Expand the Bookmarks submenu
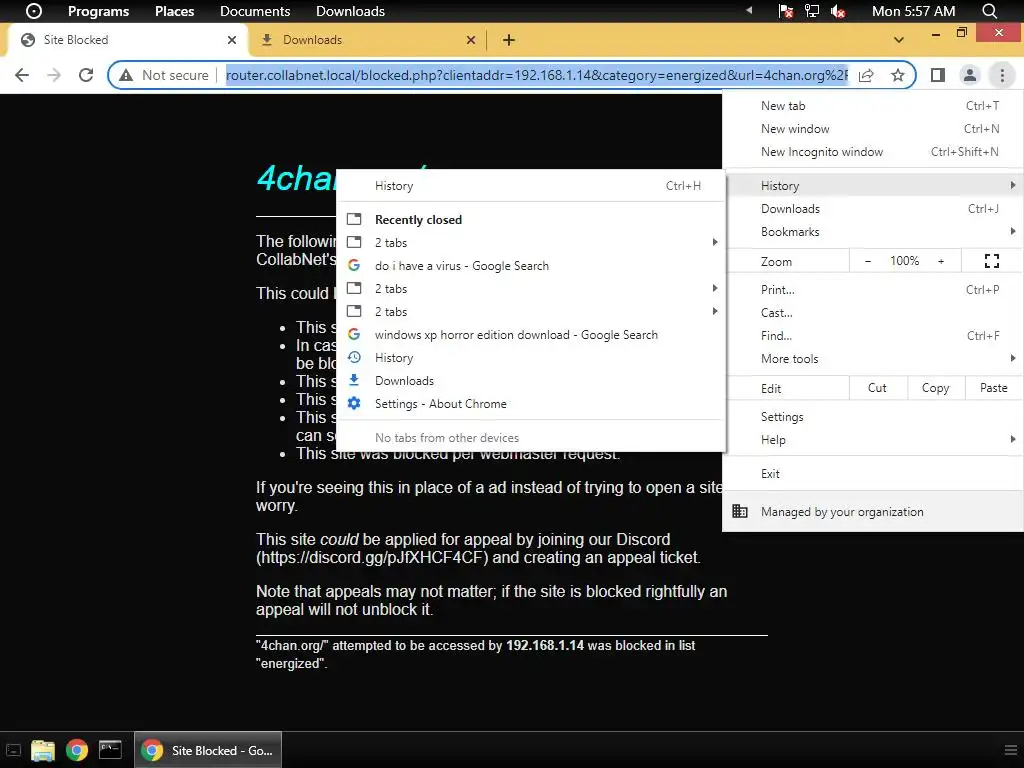Screen dimensions: 1024x768 click(x=872, y=232)
